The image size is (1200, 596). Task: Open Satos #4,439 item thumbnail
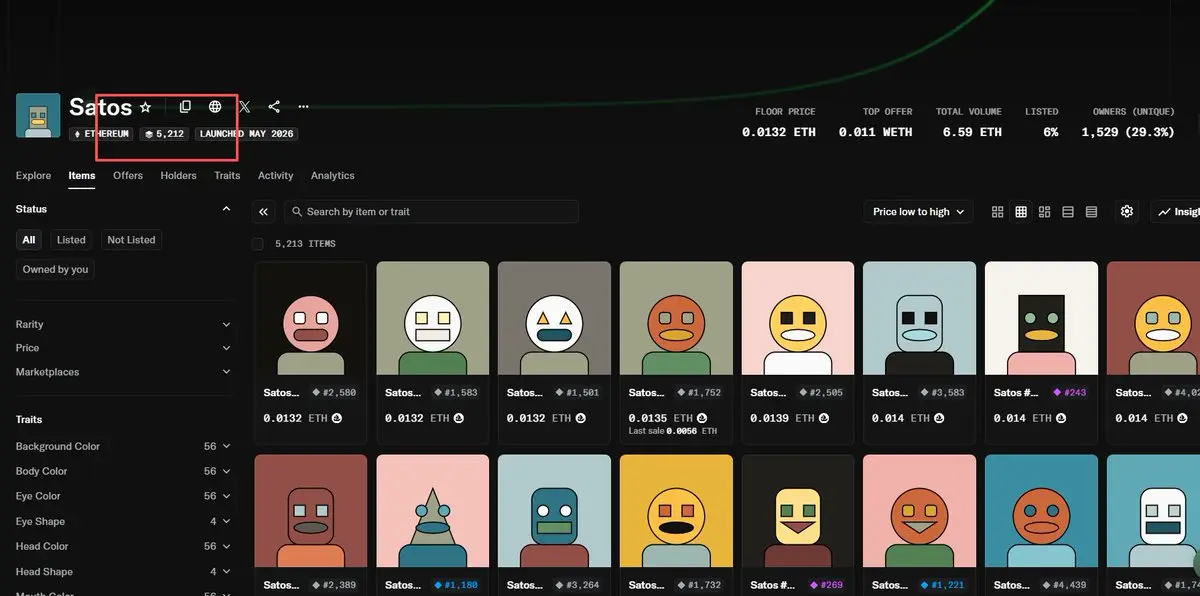(x=1041, y=512)
